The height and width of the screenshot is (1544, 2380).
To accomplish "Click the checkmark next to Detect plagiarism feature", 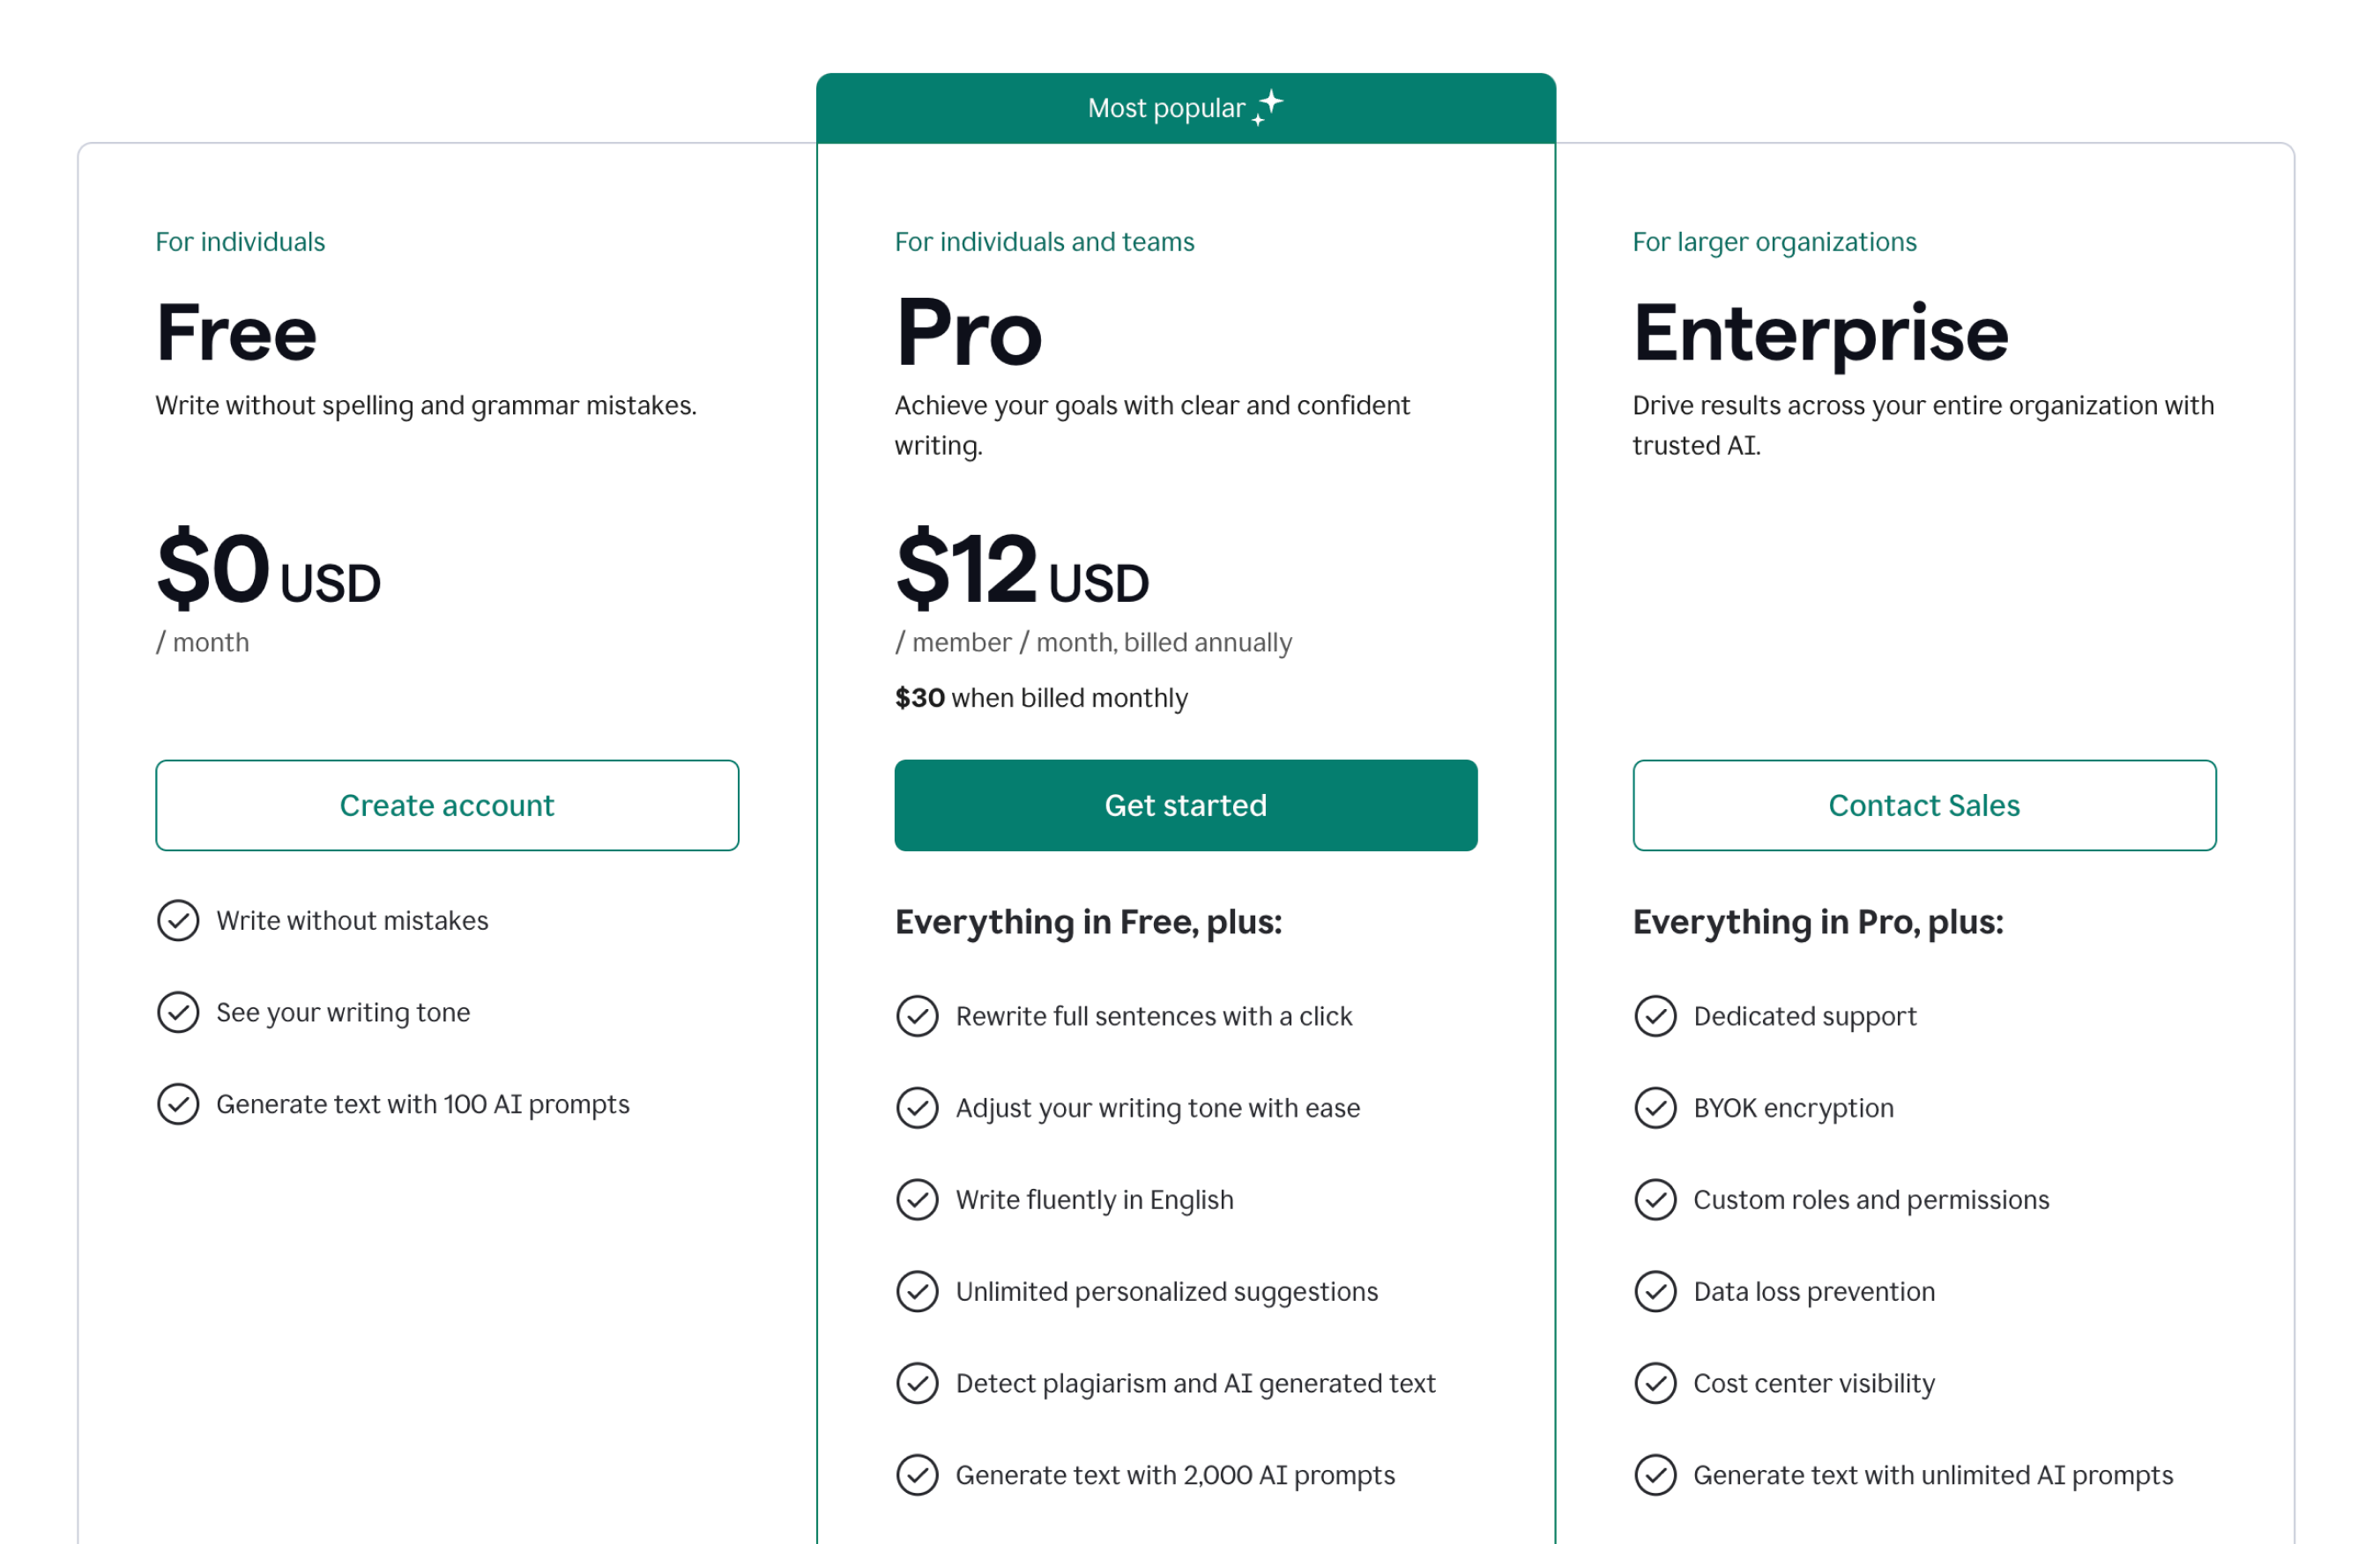I will (x=917, y=1383).
